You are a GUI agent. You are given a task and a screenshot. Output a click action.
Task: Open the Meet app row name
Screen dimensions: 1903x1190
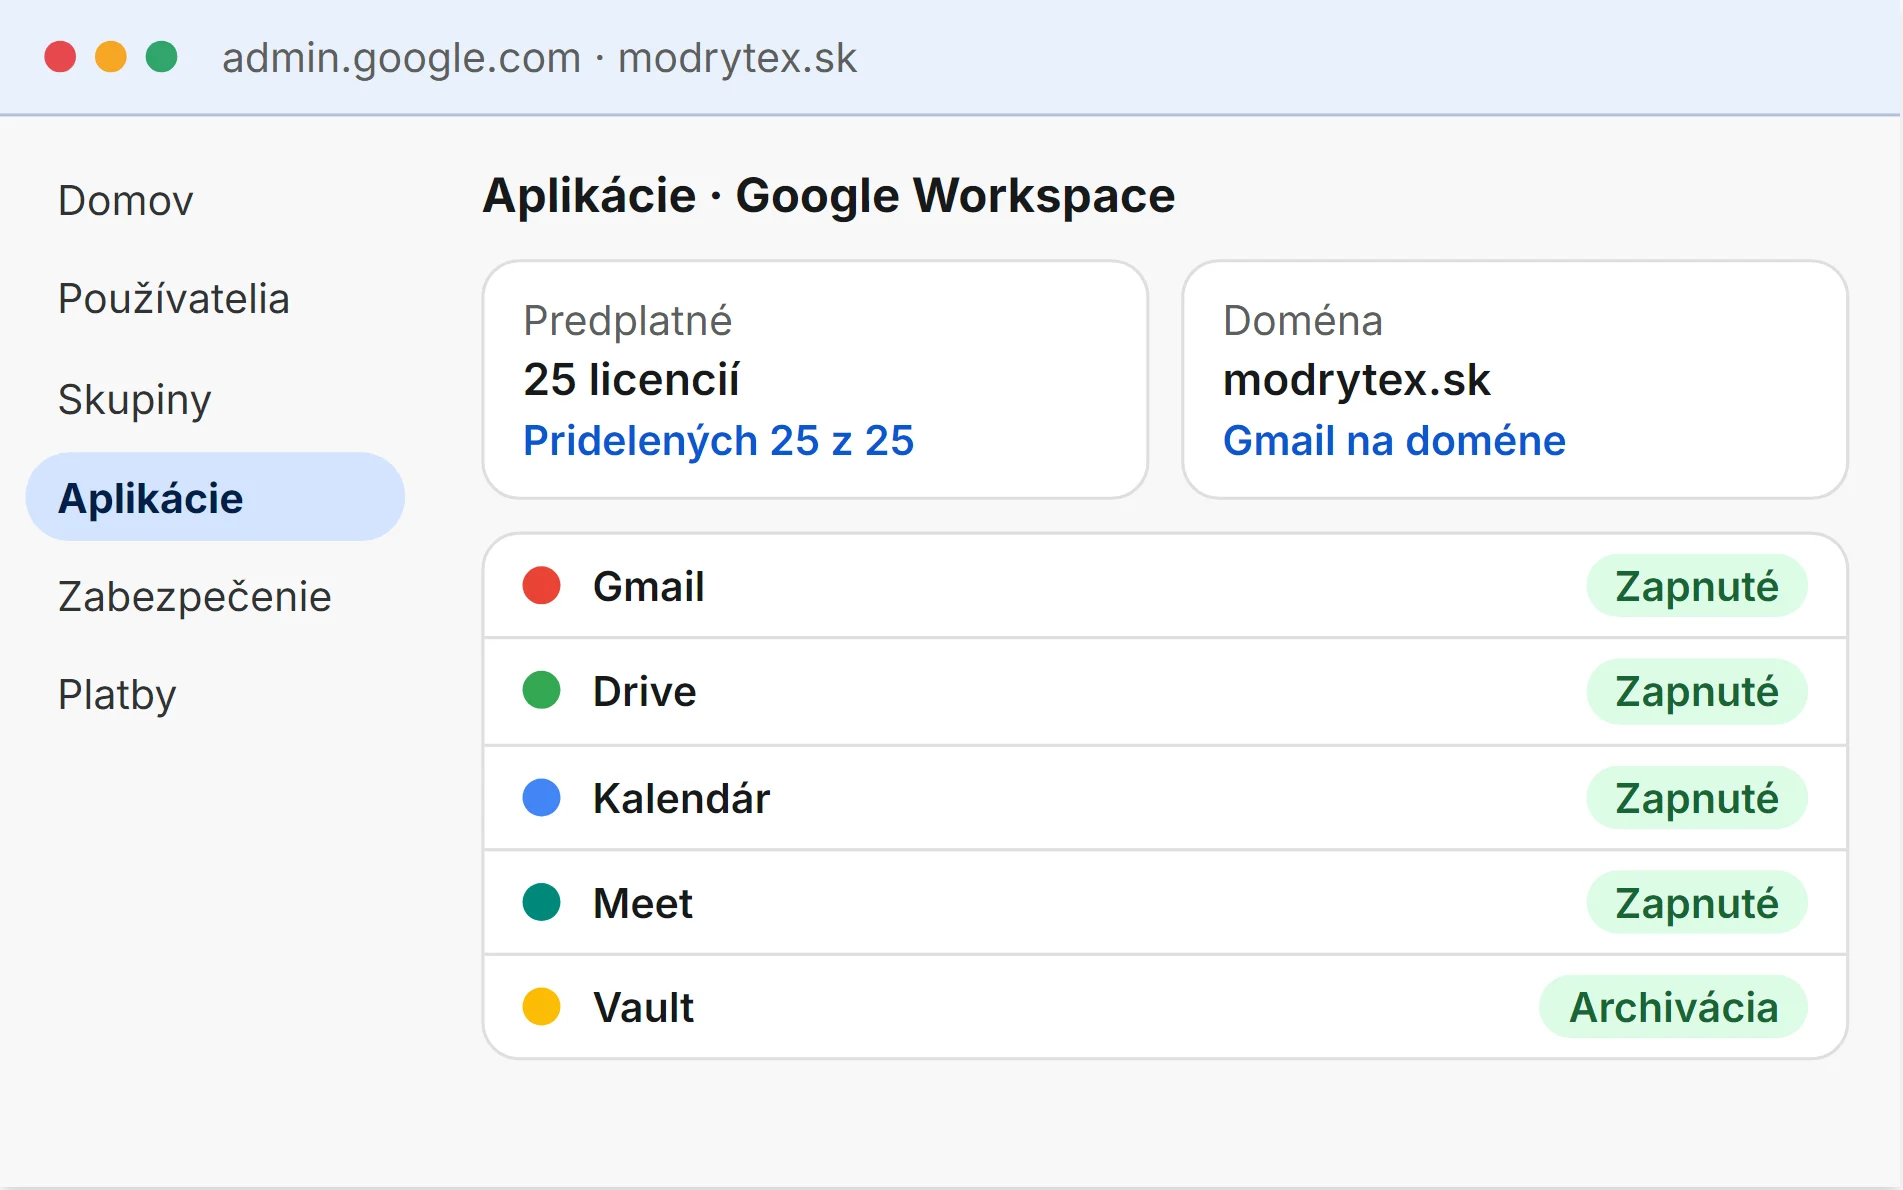[642, 904]
